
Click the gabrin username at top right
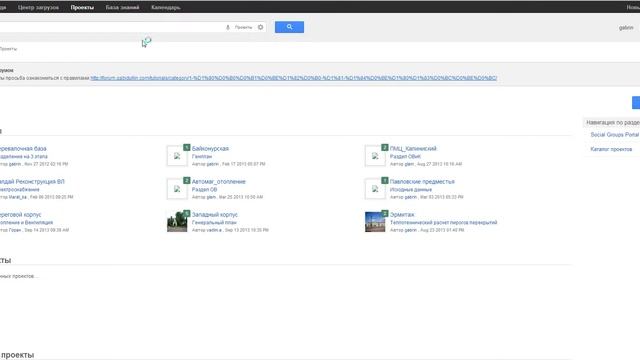click(x=626, y=27)
